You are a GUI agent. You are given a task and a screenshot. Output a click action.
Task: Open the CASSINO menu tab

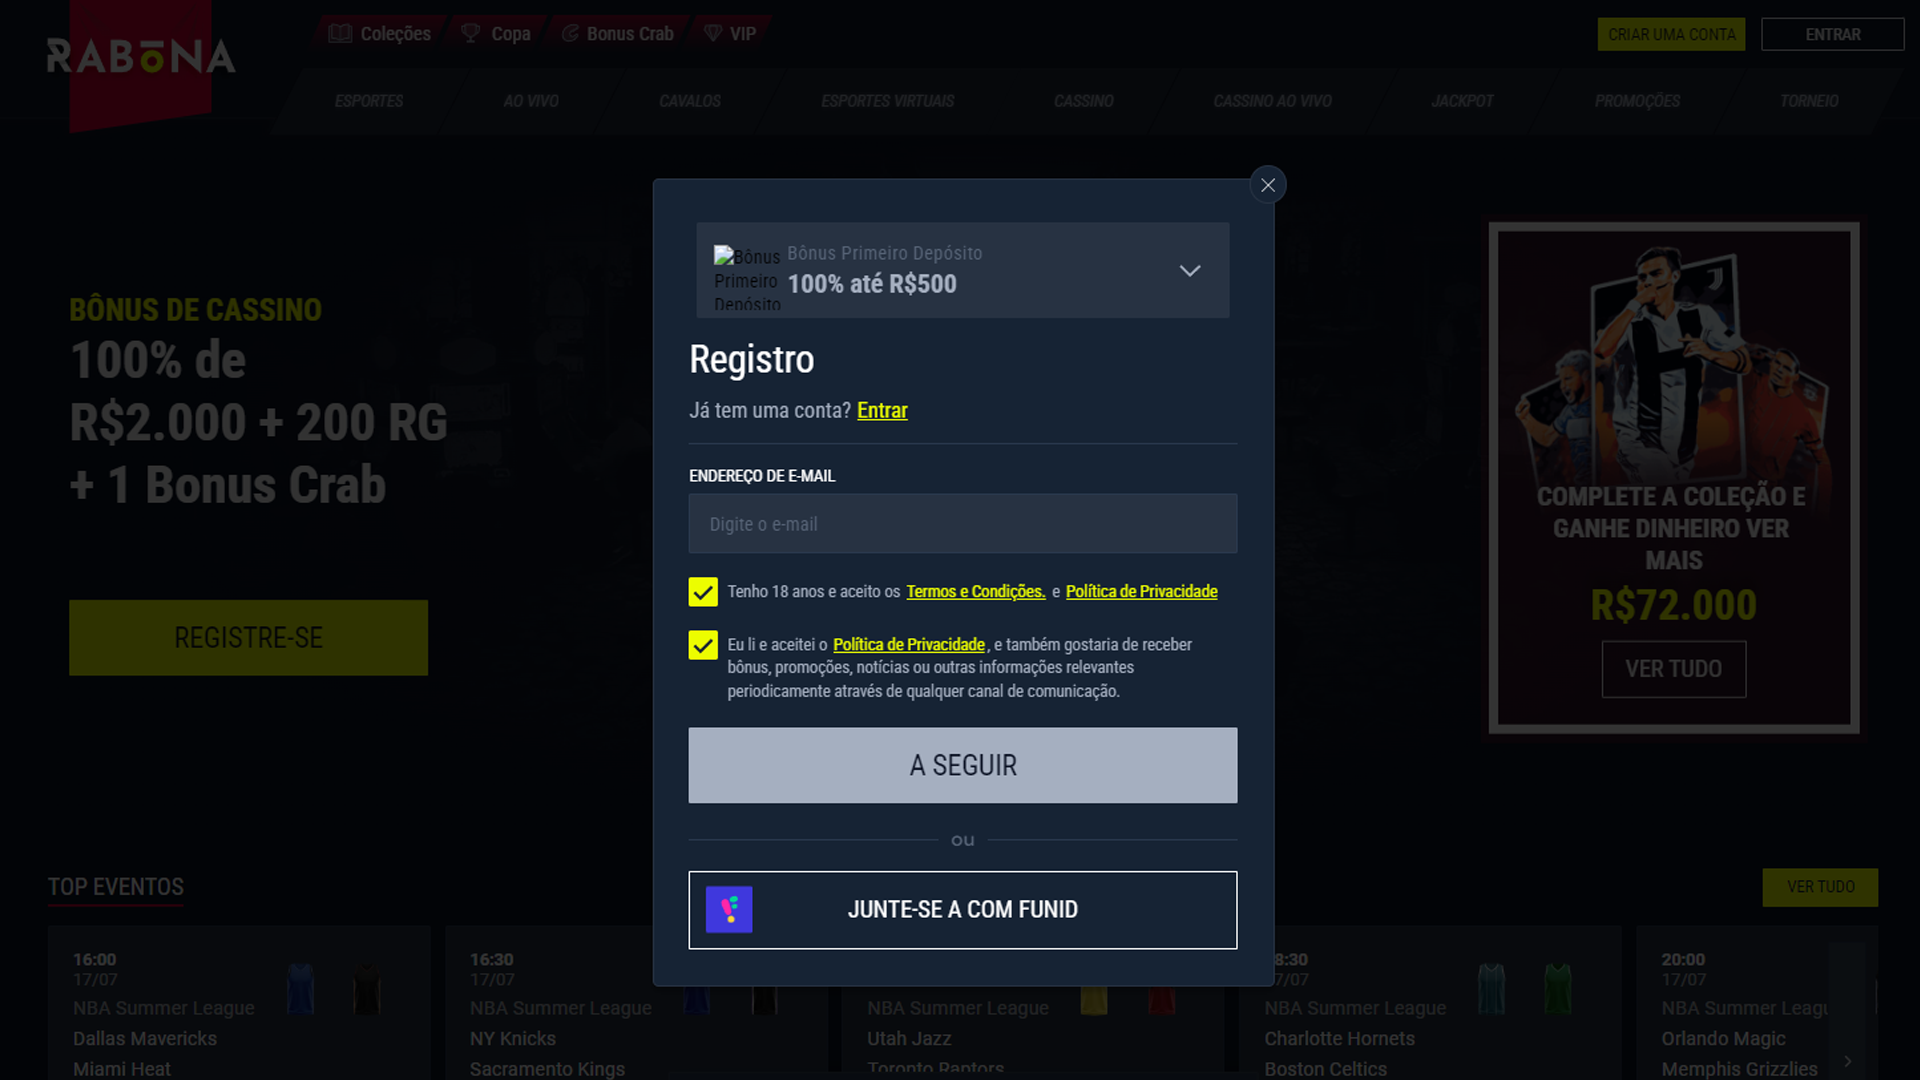pos(1084,101)
